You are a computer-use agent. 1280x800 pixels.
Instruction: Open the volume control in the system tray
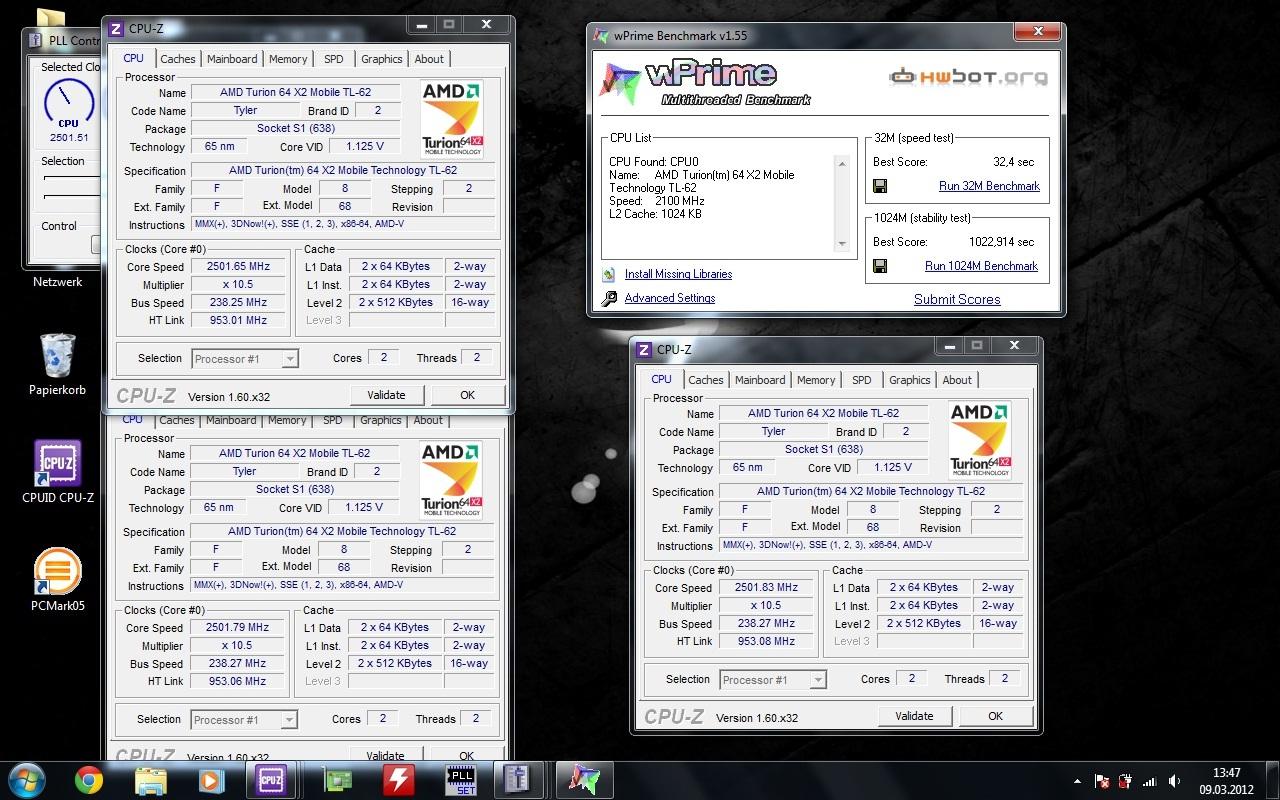pyautogui.click(x=1175, y=781)
